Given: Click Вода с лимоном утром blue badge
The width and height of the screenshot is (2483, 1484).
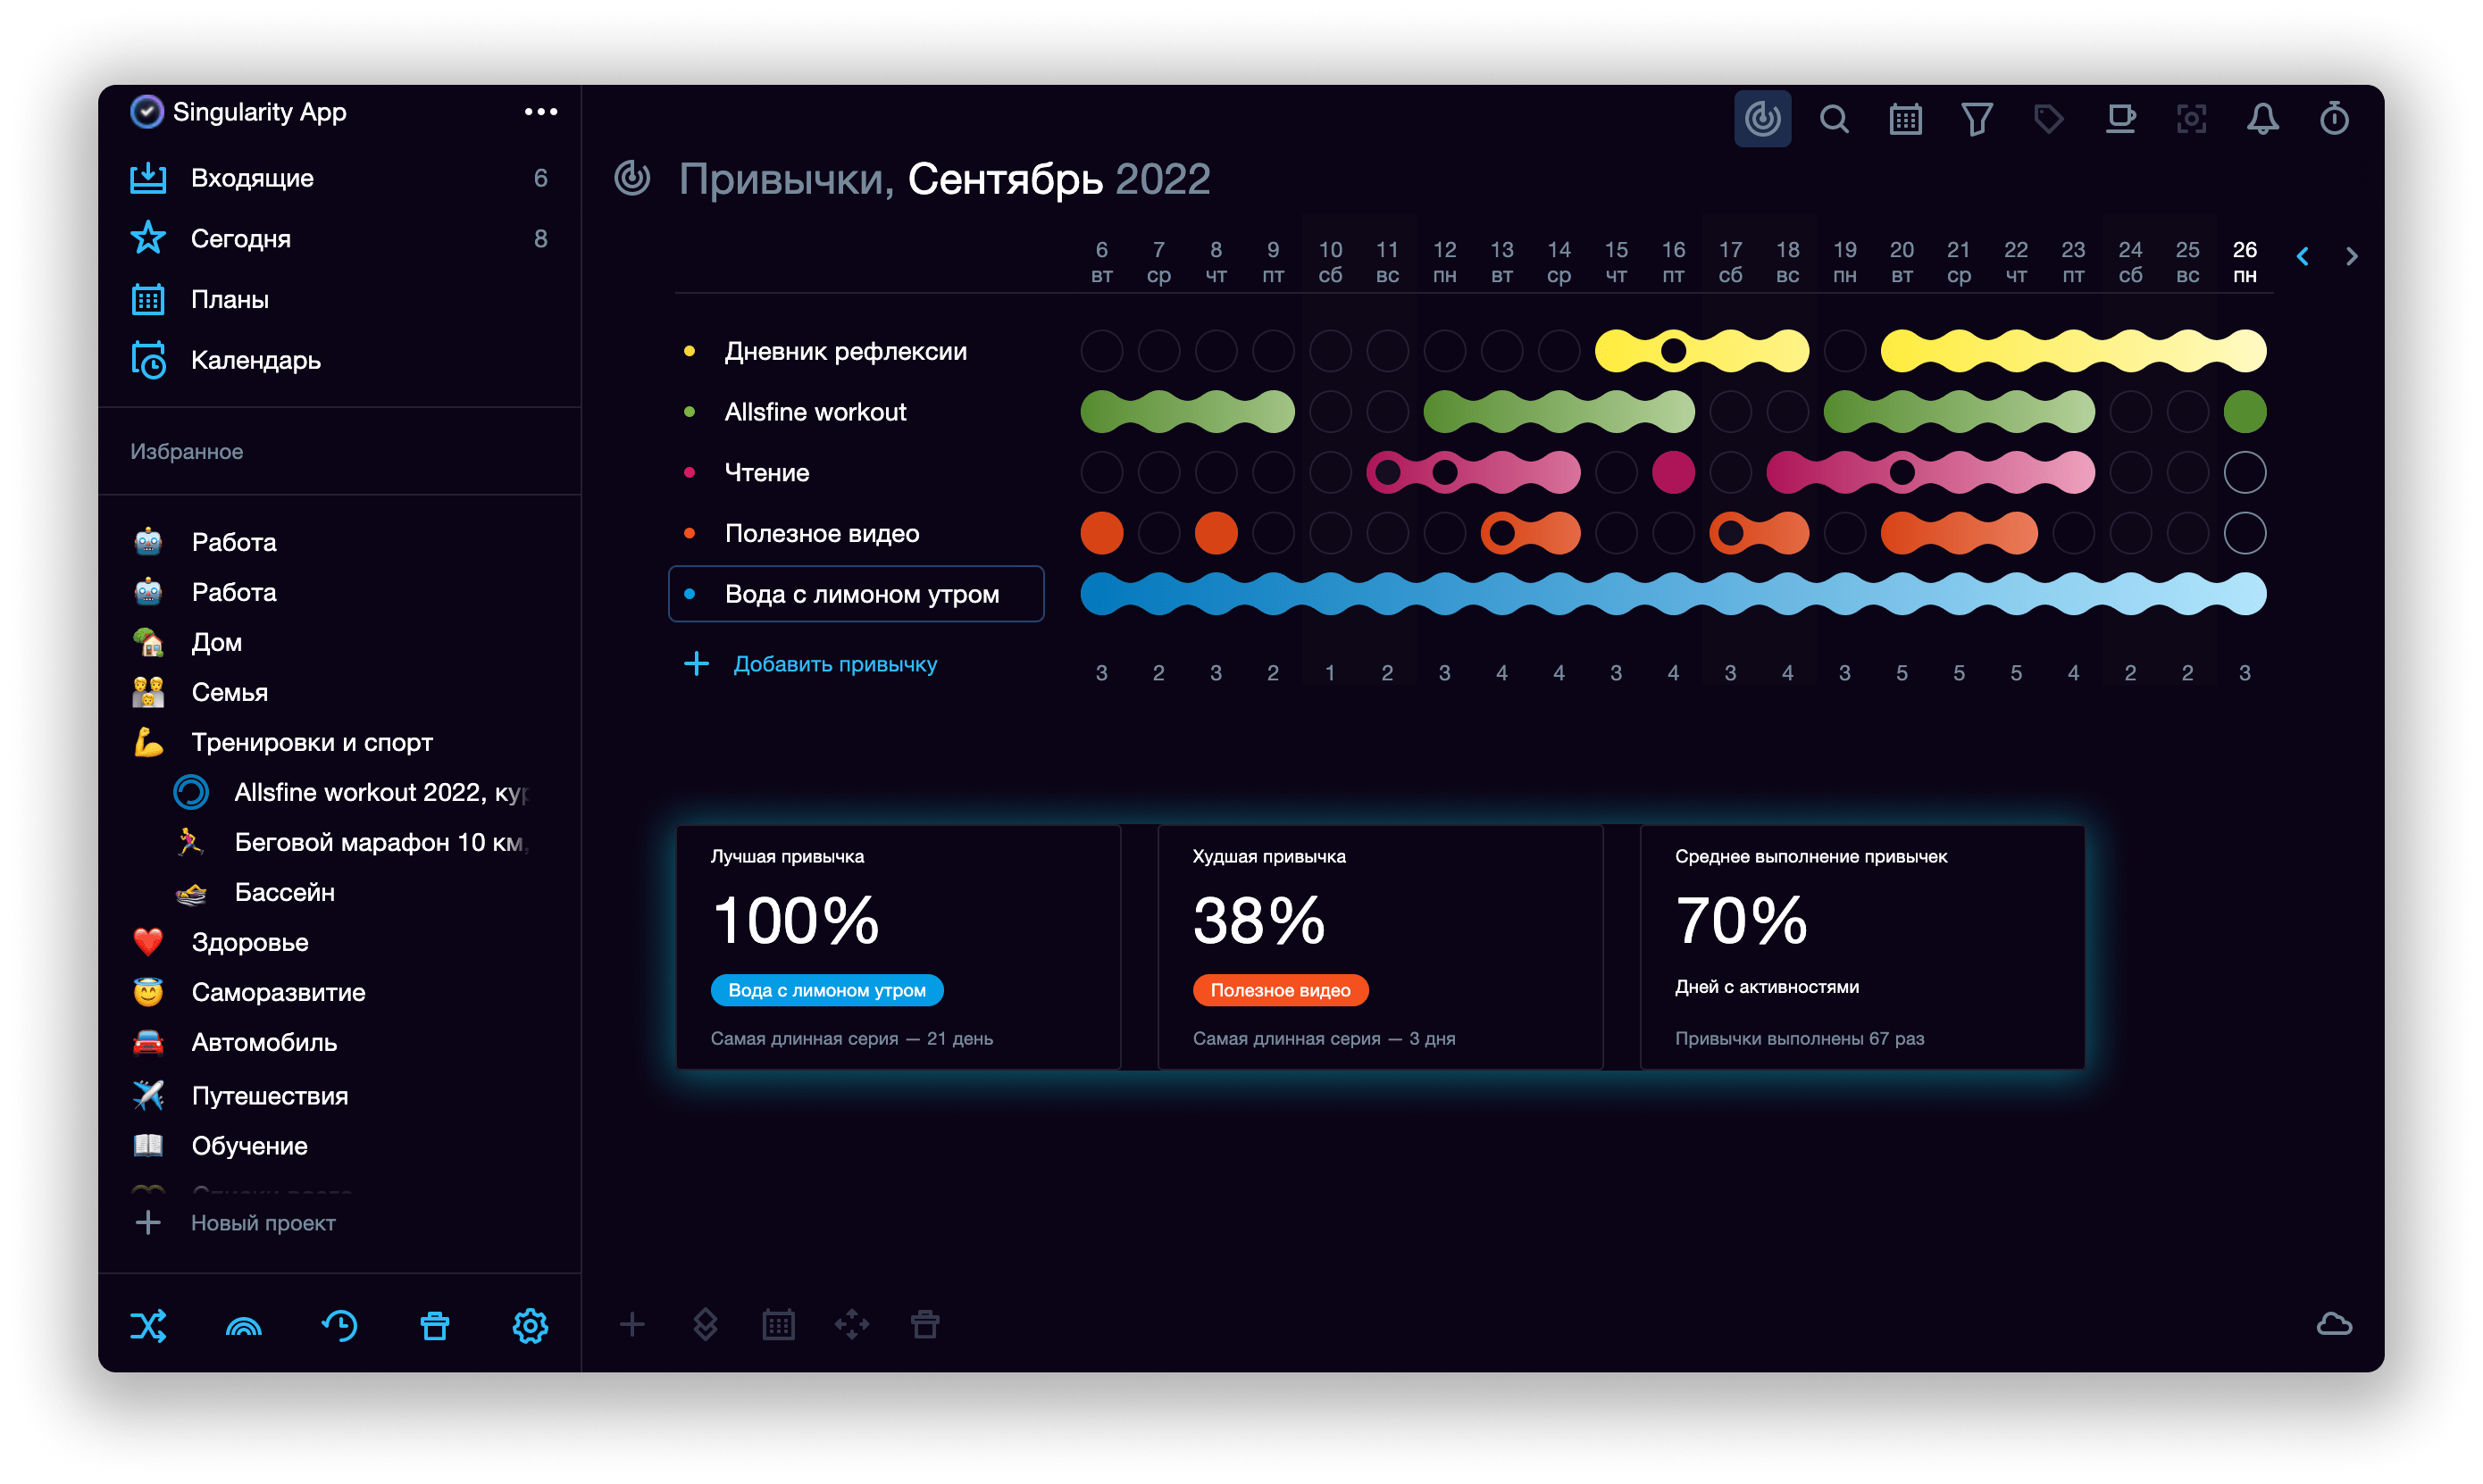Looking at the screenshot, I should [x=827, y=991].
